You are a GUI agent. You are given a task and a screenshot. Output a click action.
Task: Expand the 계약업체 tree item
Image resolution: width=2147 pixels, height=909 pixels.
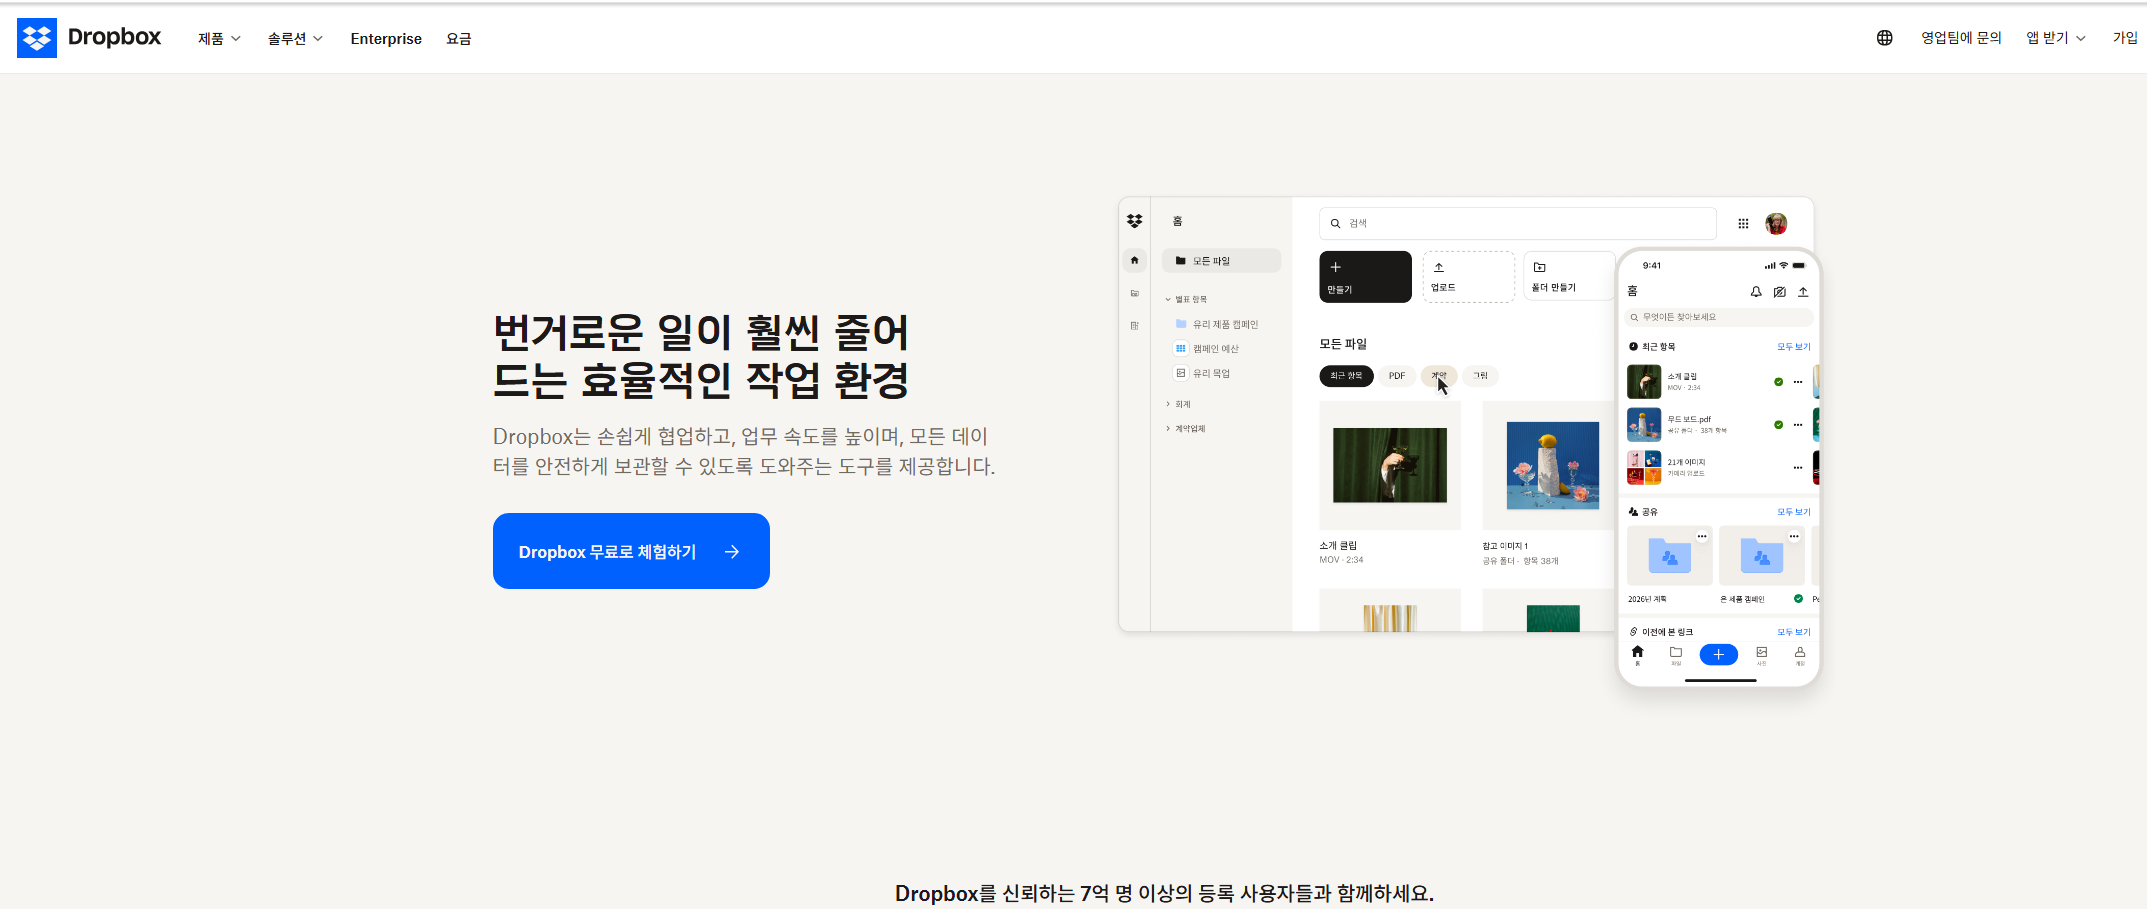click(1186, 428)
